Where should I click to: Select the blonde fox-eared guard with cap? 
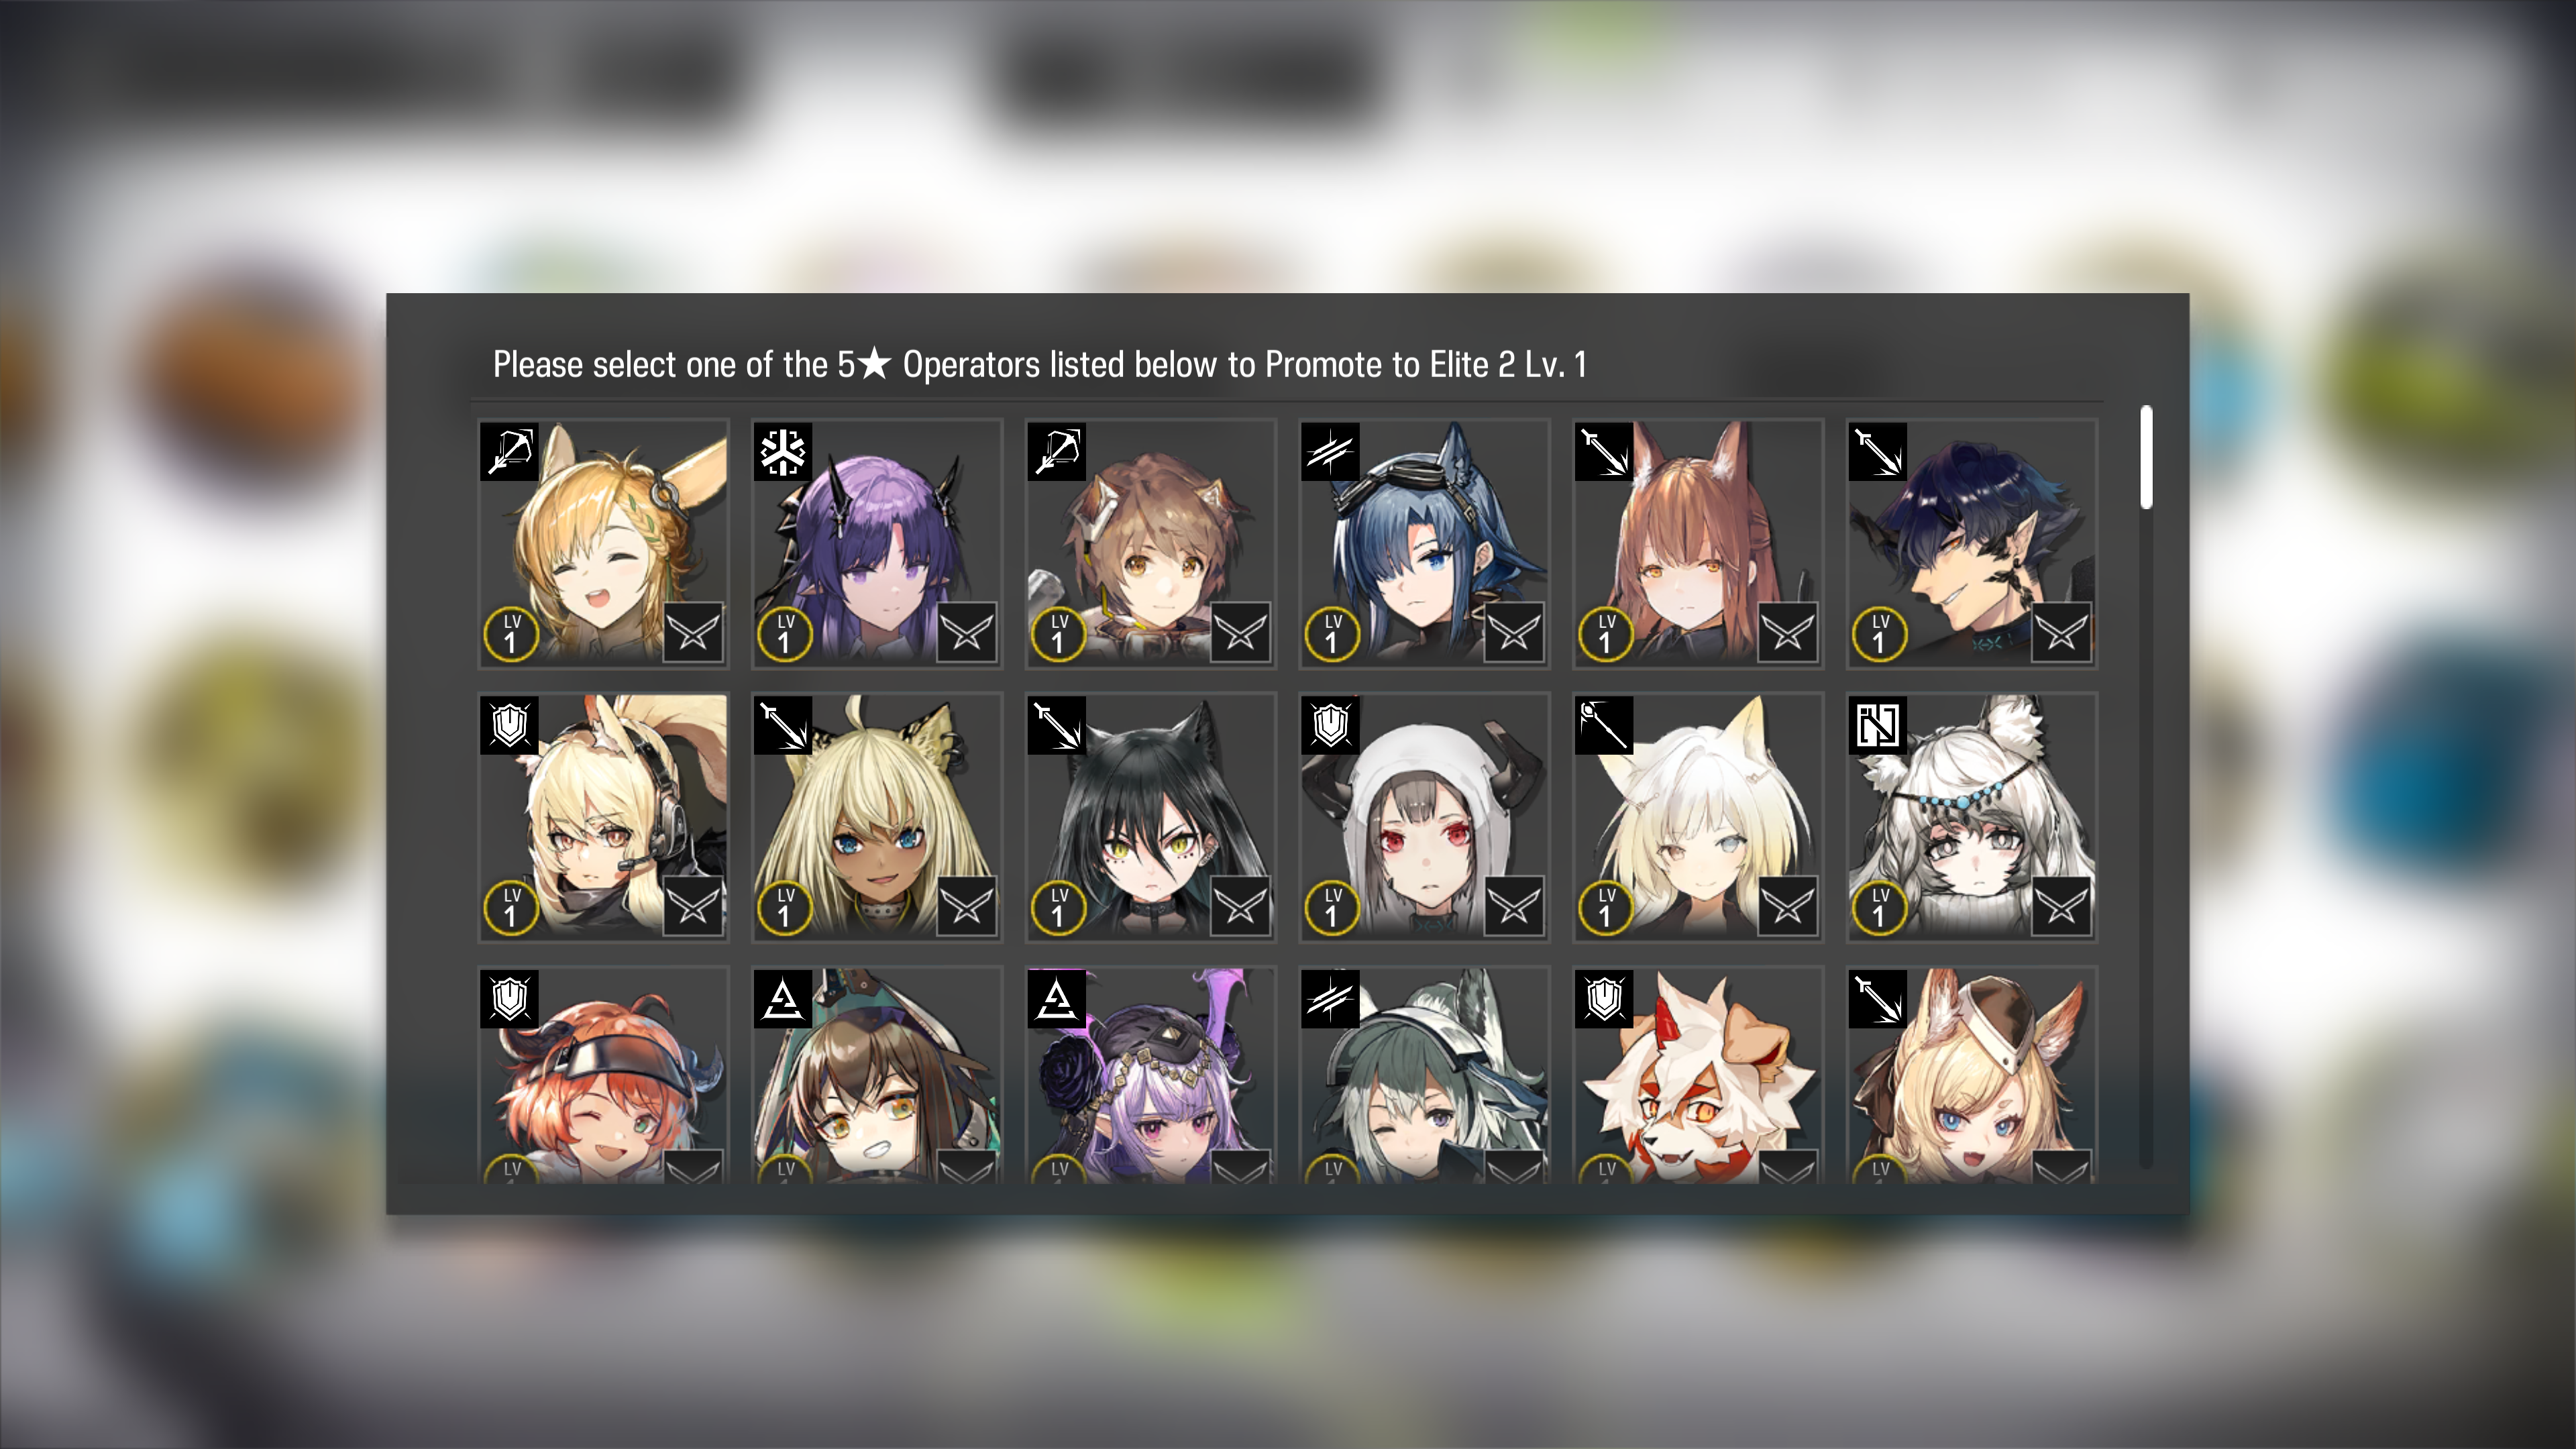(1971, 1076)
